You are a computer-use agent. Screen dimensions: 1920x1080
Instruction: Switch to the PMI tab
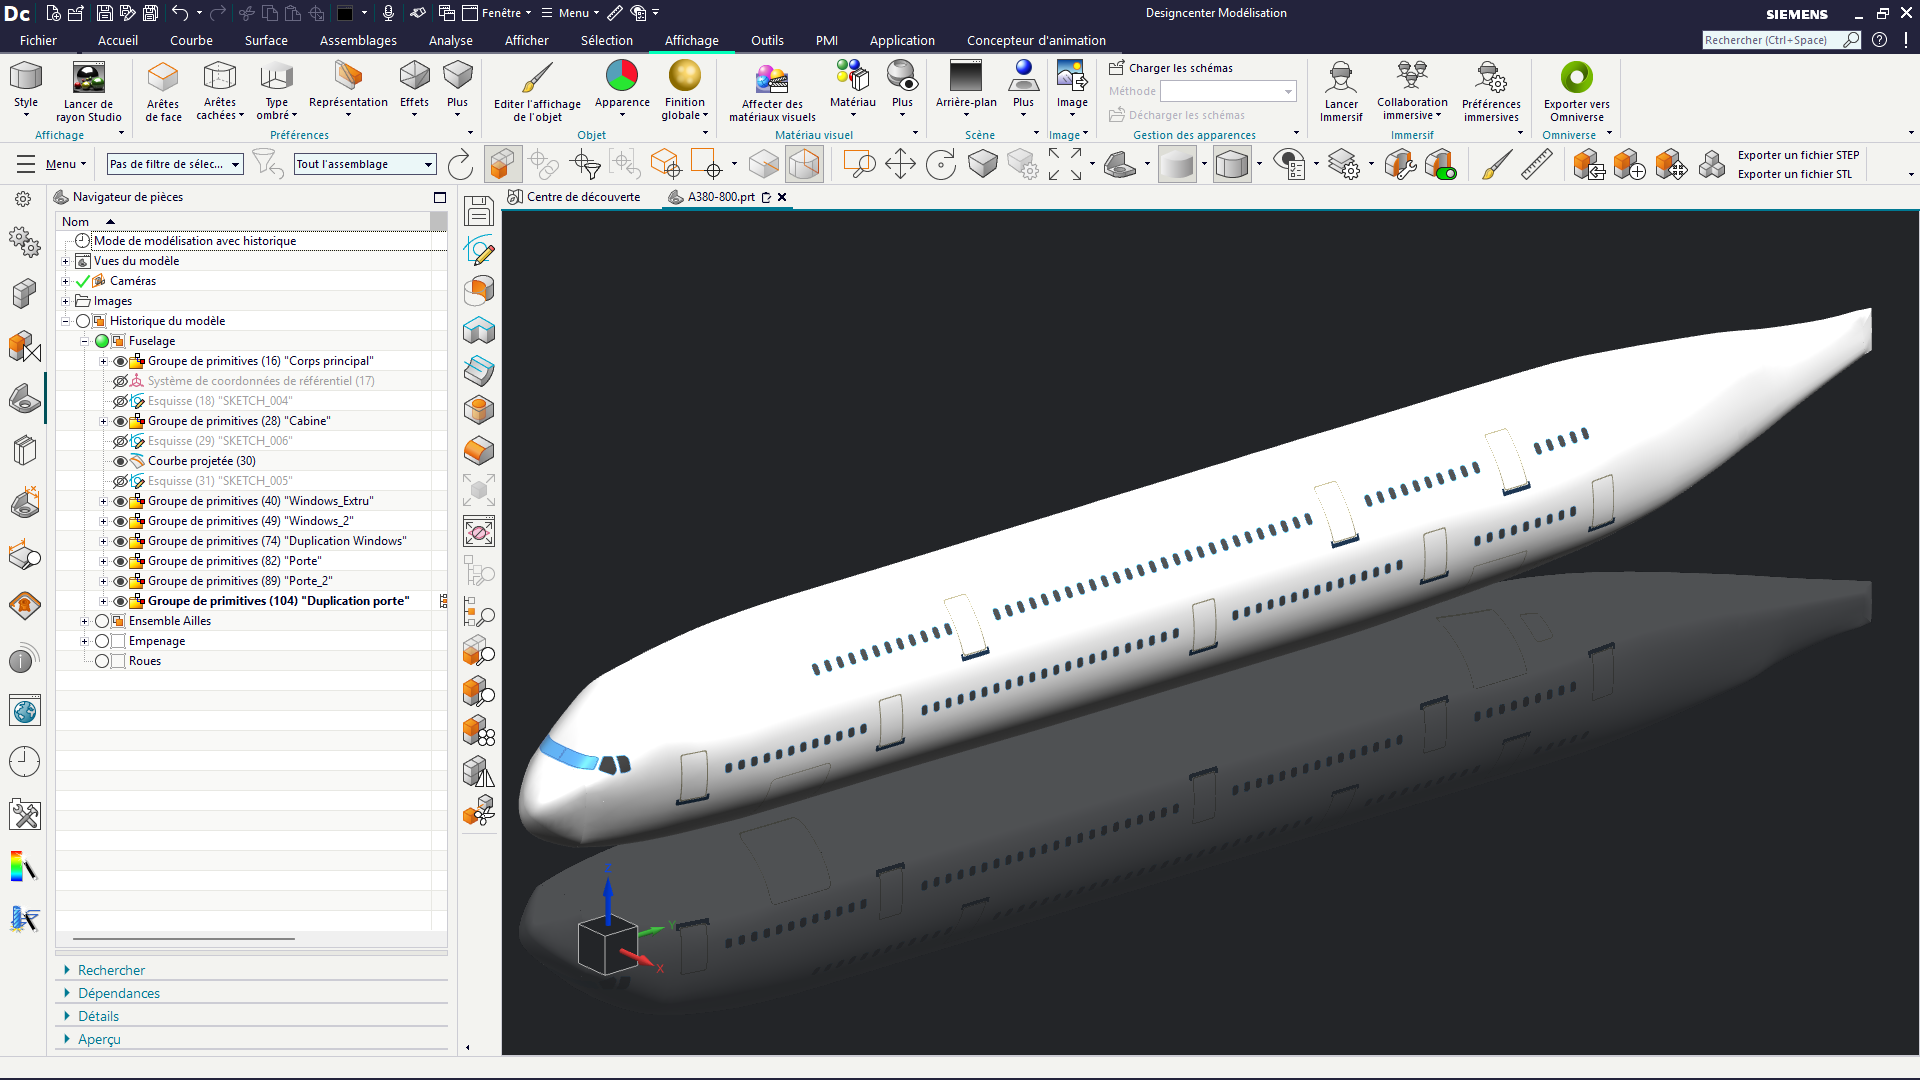(x=827, y=41)
